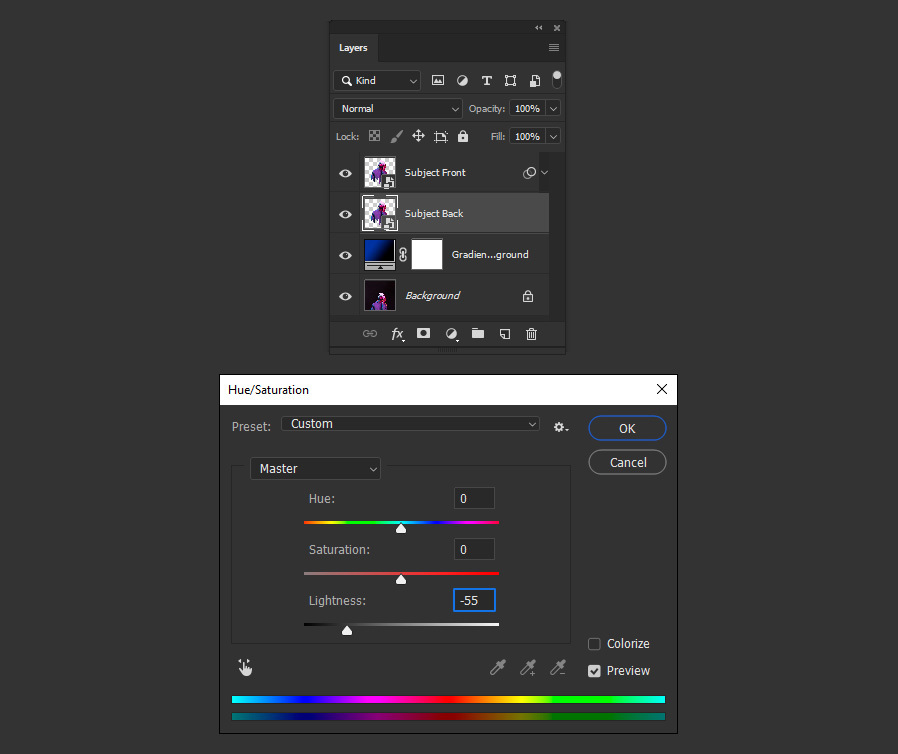Select the Layers tab
This screenshot has width=898, height=754.
click(353, 48)
